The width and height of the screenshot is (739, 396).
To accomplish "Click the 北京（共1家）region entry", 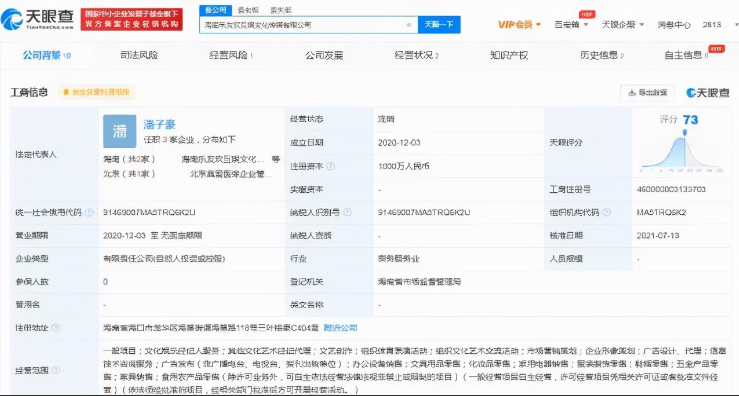I will [x=129, y=174].
